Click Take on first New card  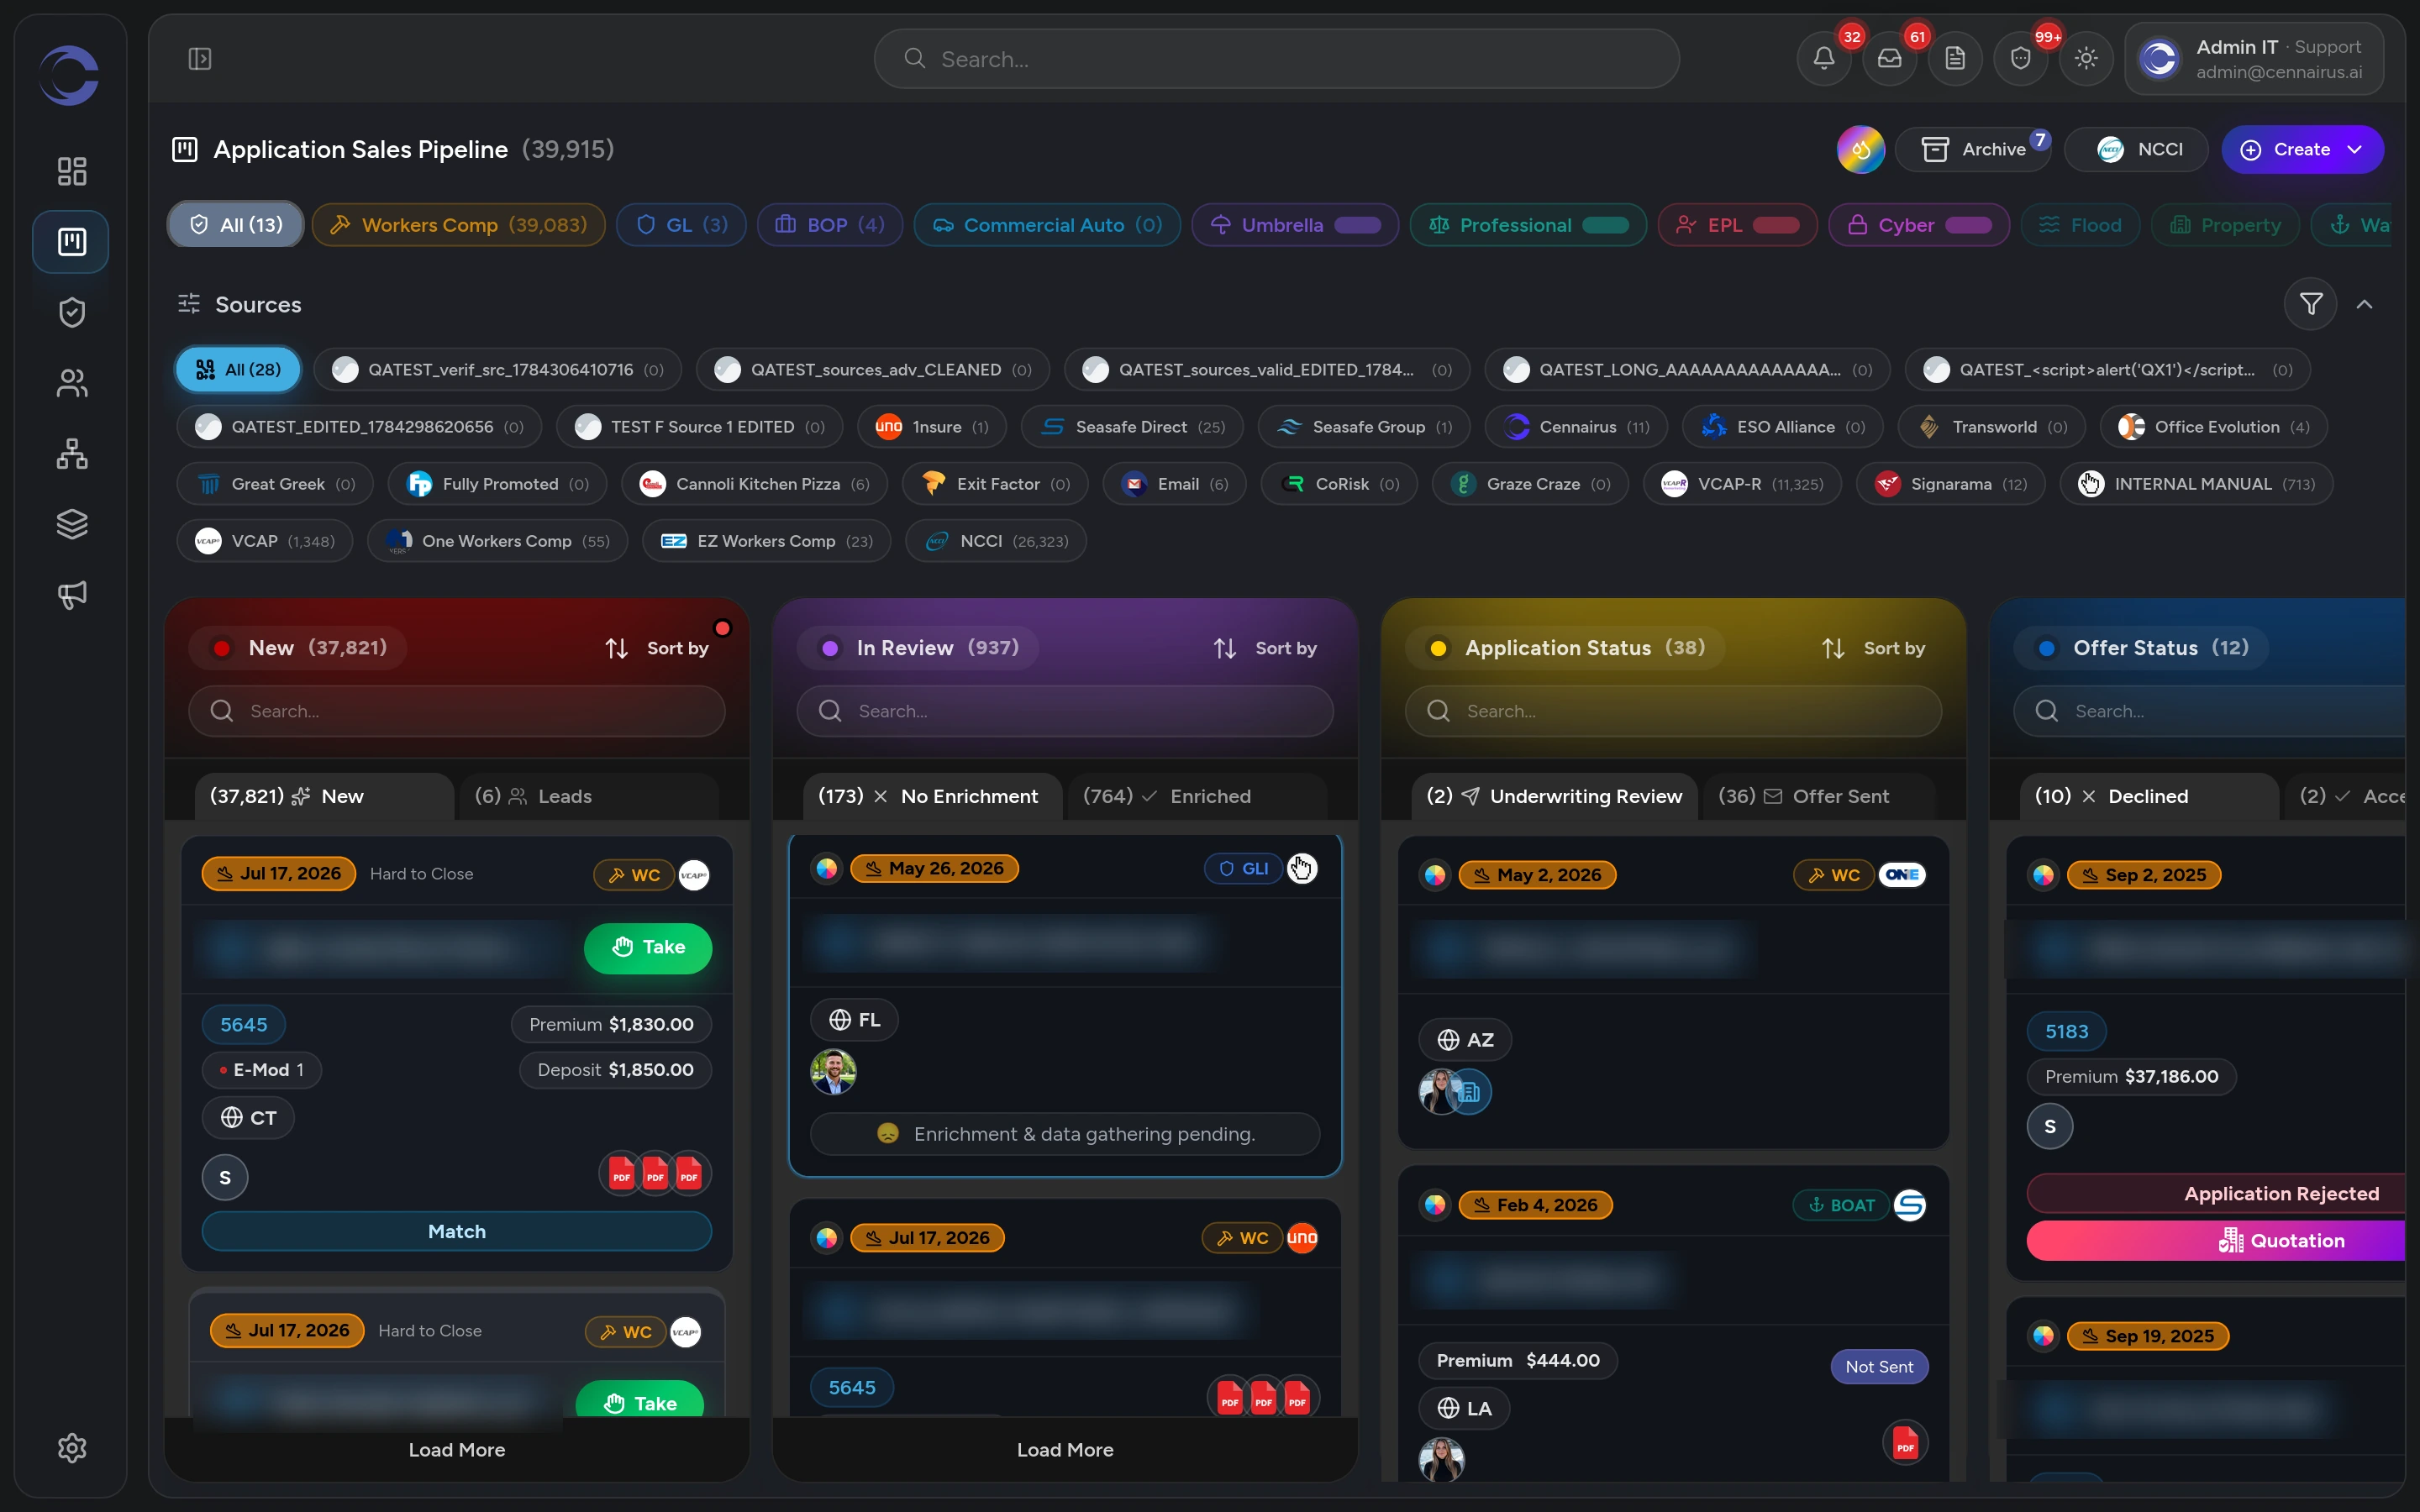[648, 947]
